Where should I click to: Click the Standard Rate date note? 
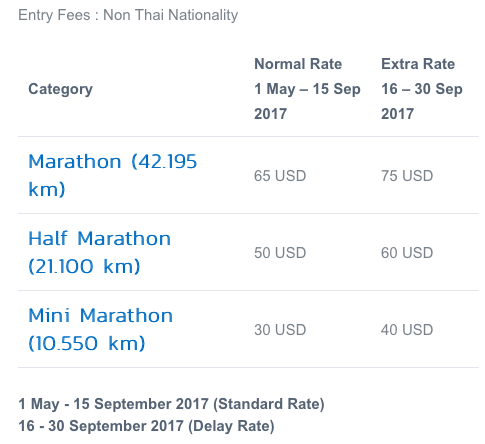(171, 404)
